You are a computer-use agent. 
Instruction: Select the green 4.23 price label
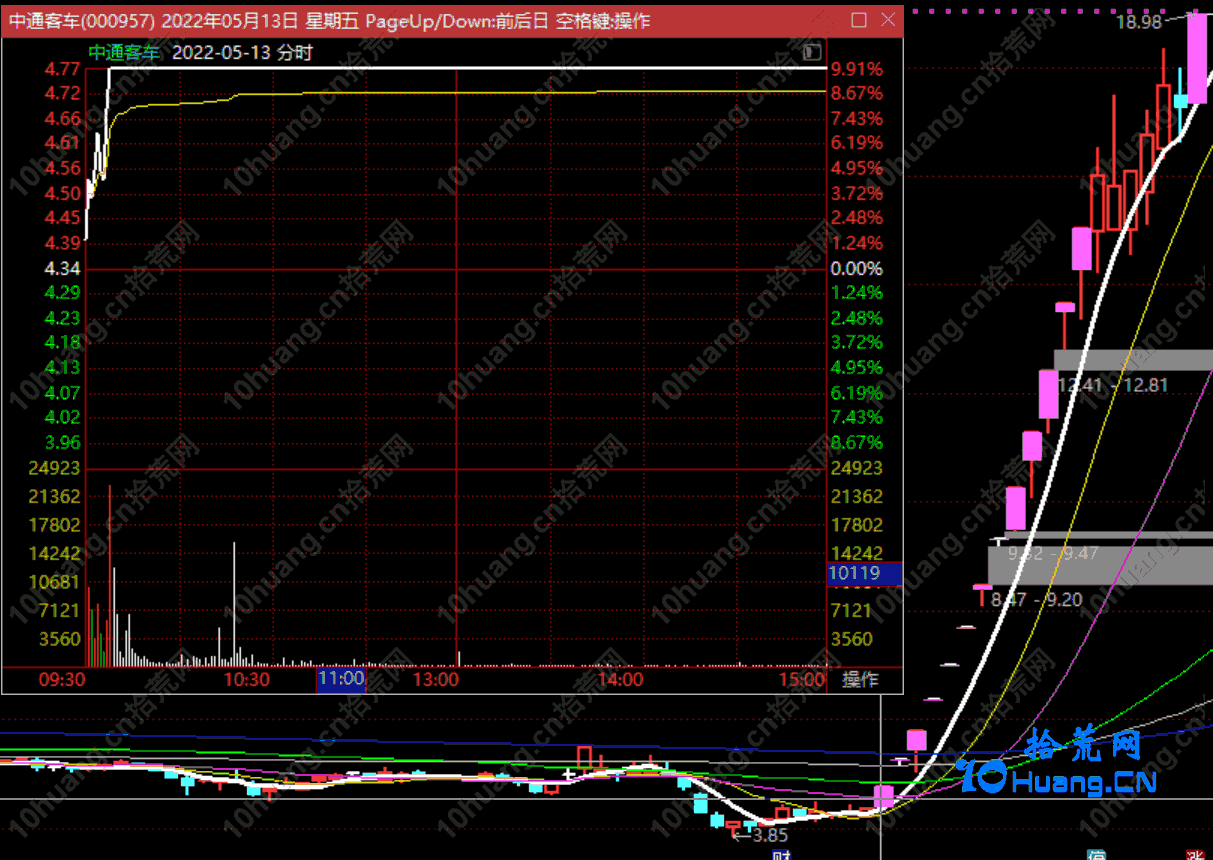(x=63, y=318)
